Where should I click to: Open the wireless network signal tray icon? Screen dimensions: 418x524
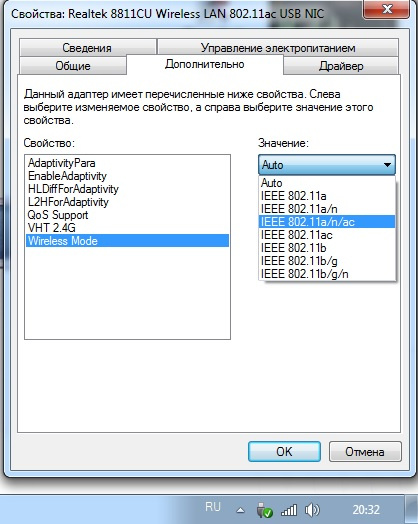[289, 510]
